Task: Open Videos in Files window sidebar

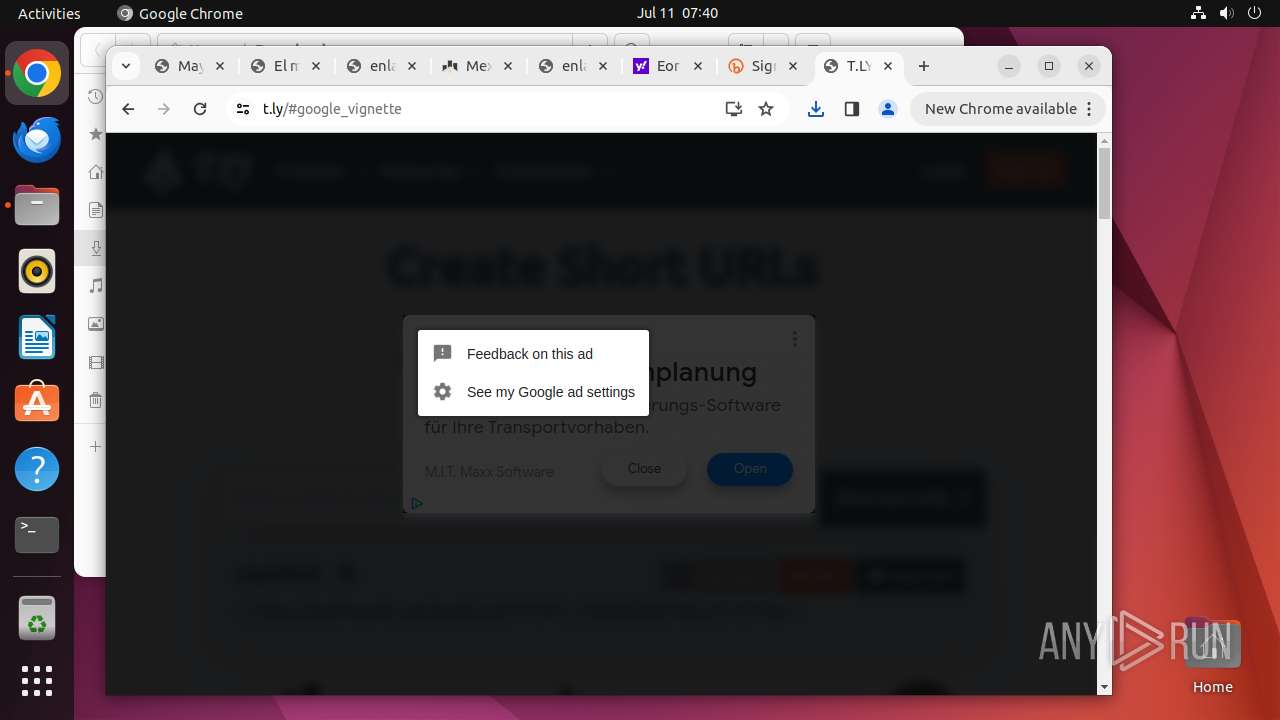Action: click(95, 362)
